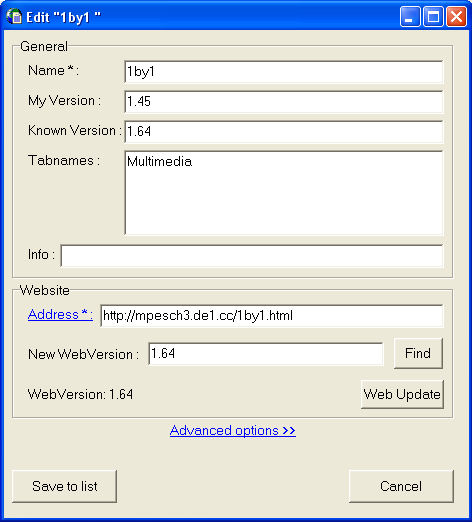The image size is (472, 522).
Task: Save the entry with Save to list
Action: click(x=65, y=486)
